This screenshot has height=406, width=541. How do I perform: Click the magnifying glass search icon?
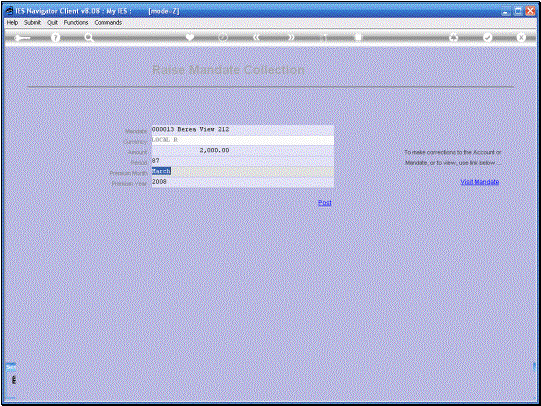pyautogui.click(x=89, y=38)
